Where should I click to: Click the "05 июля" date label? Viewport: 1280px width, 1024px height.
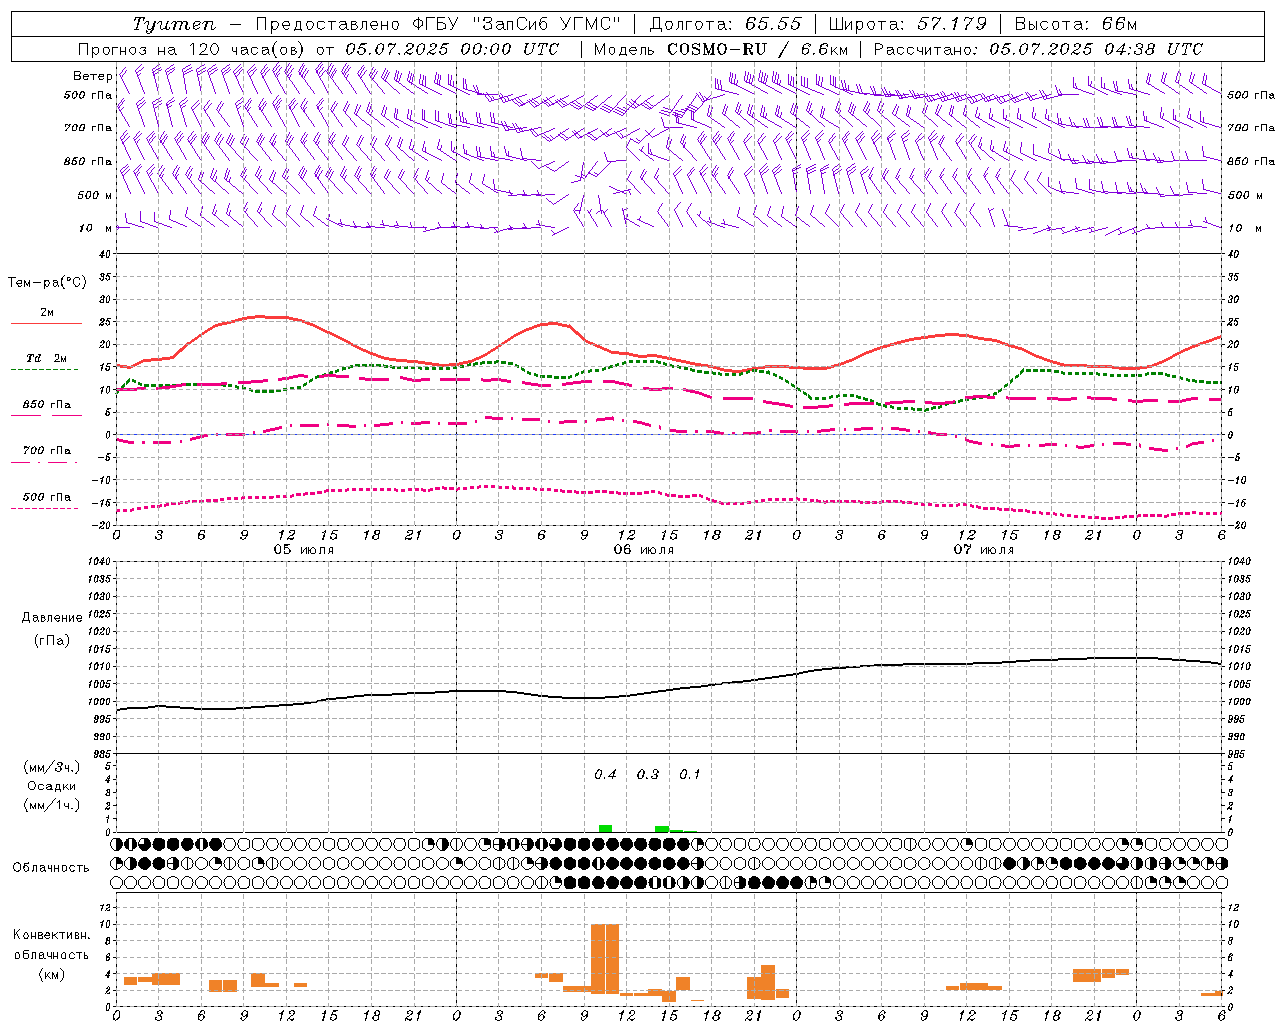(x=304, y=550)
